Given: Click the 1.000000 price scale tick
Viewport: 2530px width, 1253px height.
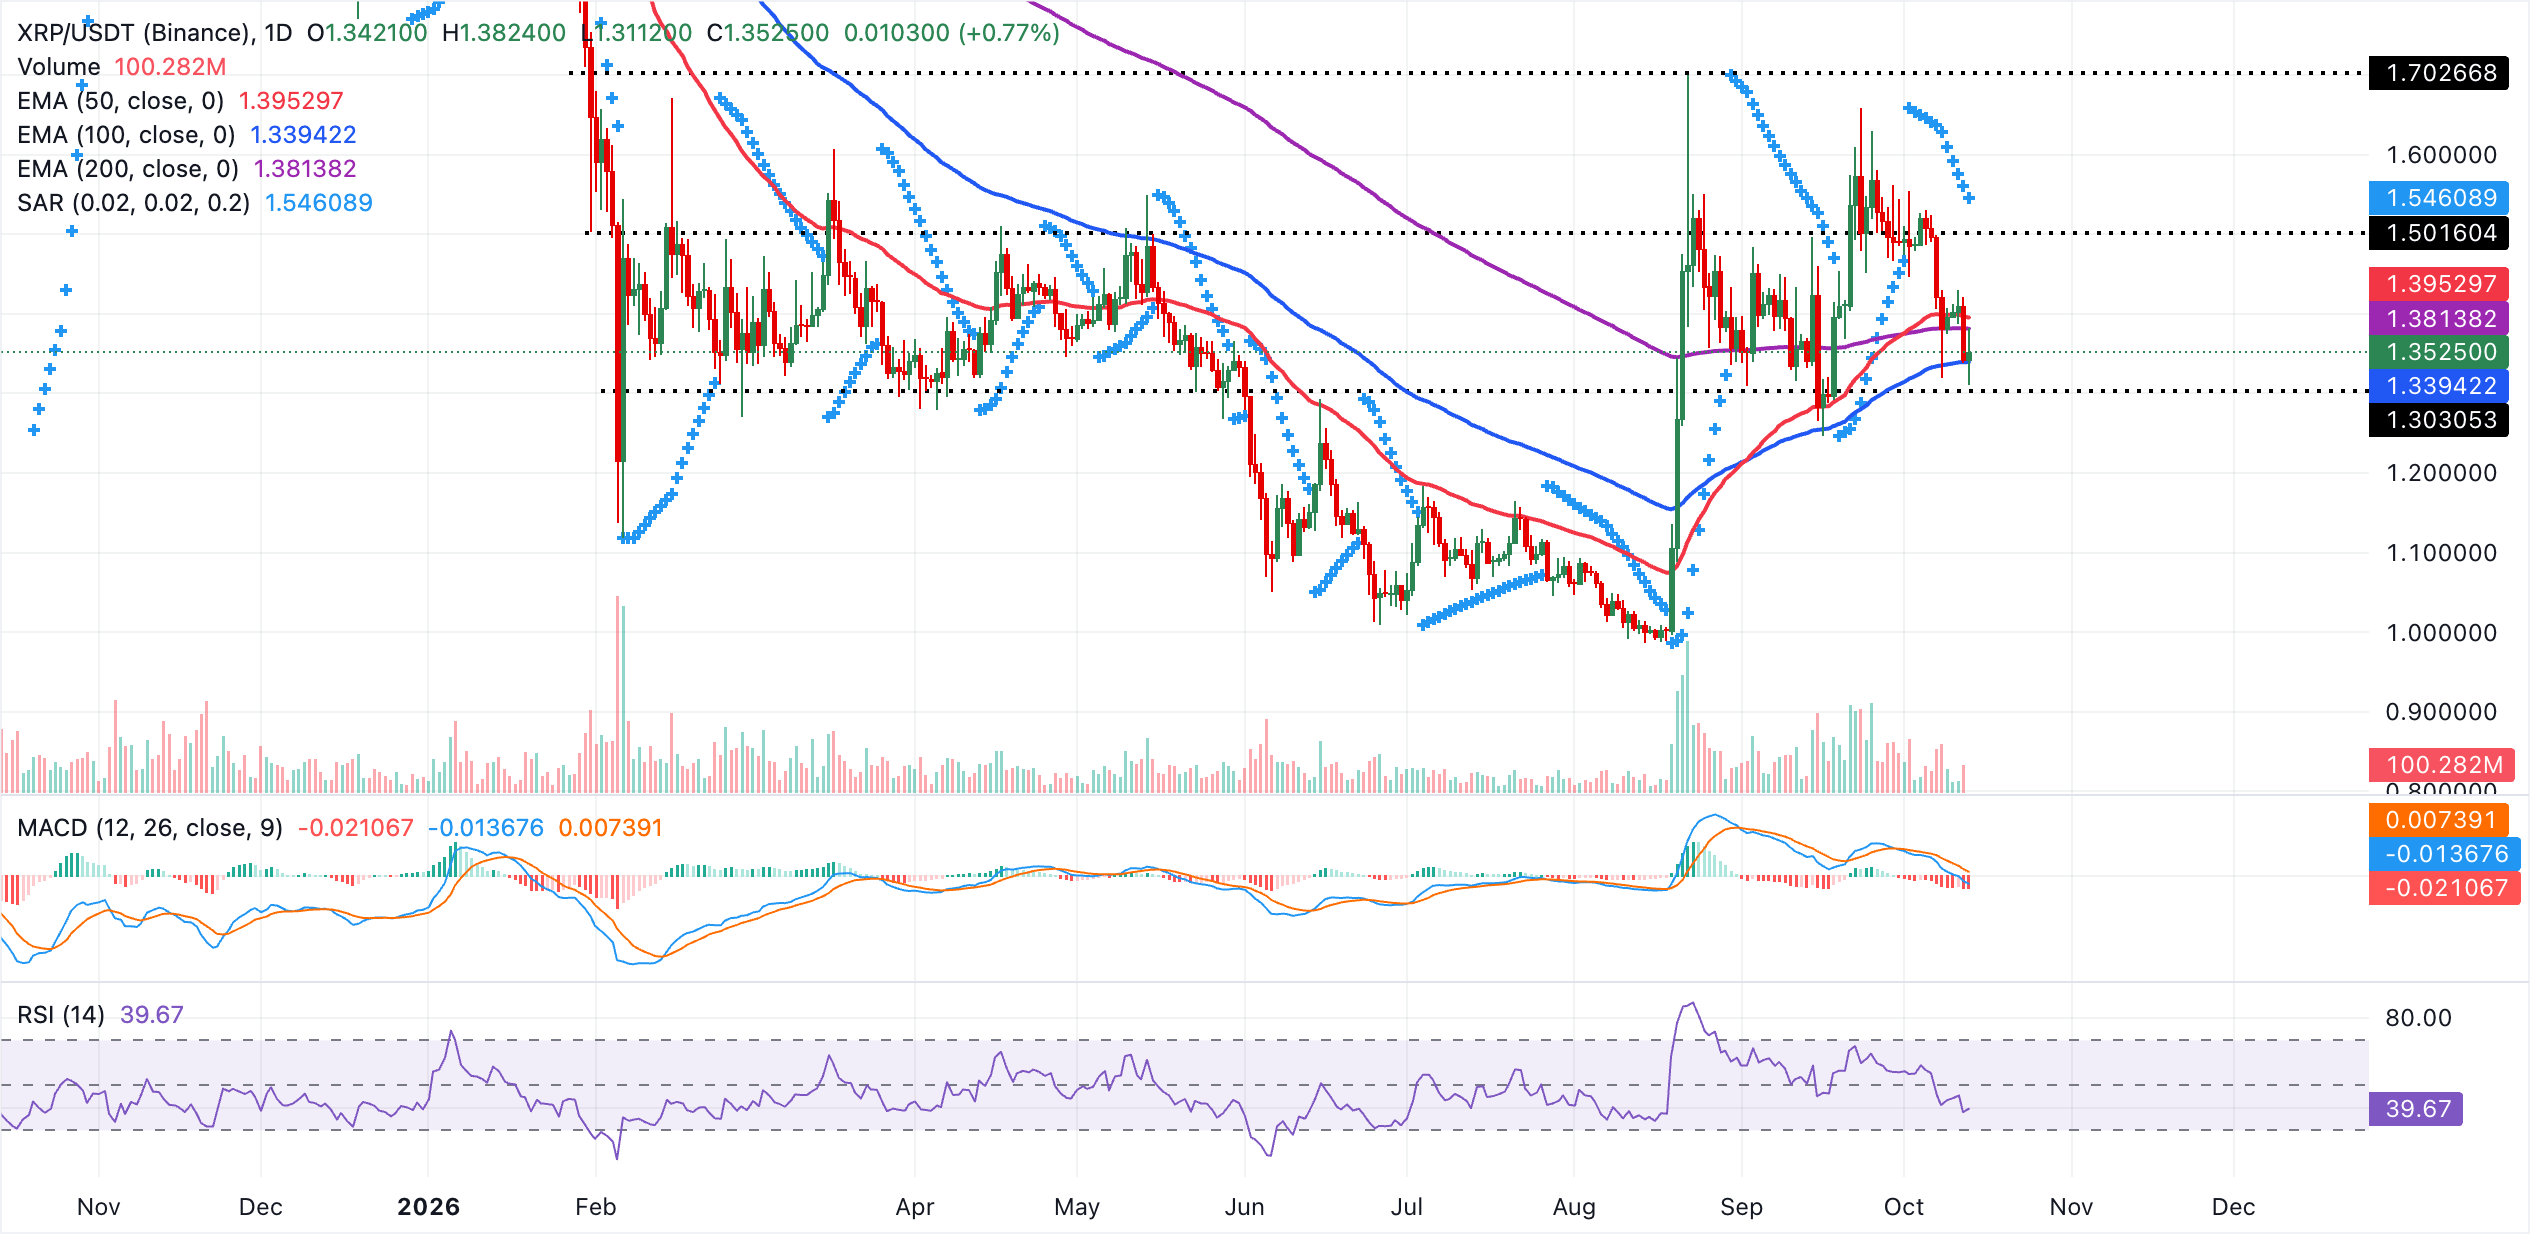Looking at the screenshot, I should 2441,633.
